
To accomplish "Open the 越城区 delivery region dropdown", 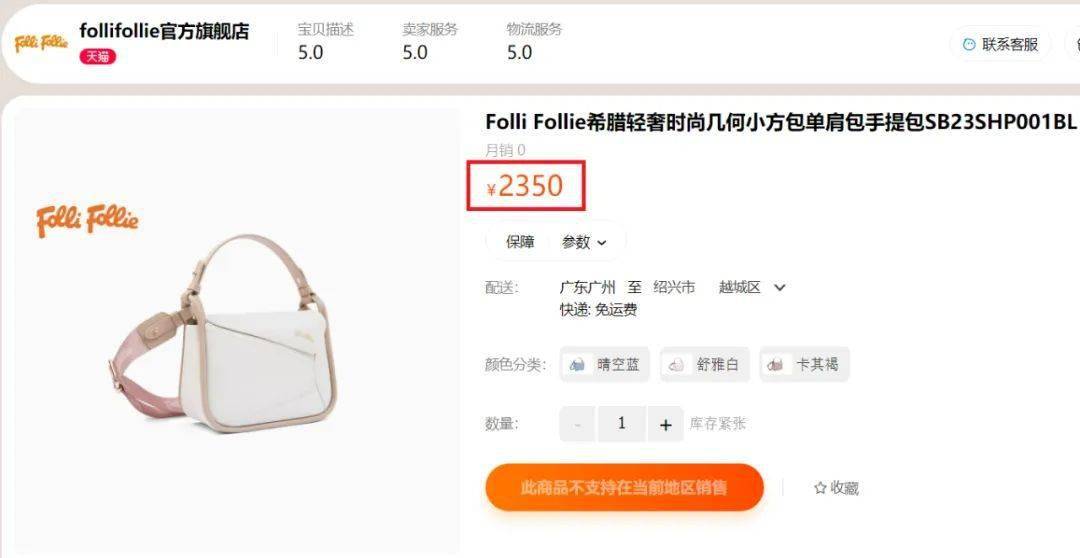I will point(752,287).
